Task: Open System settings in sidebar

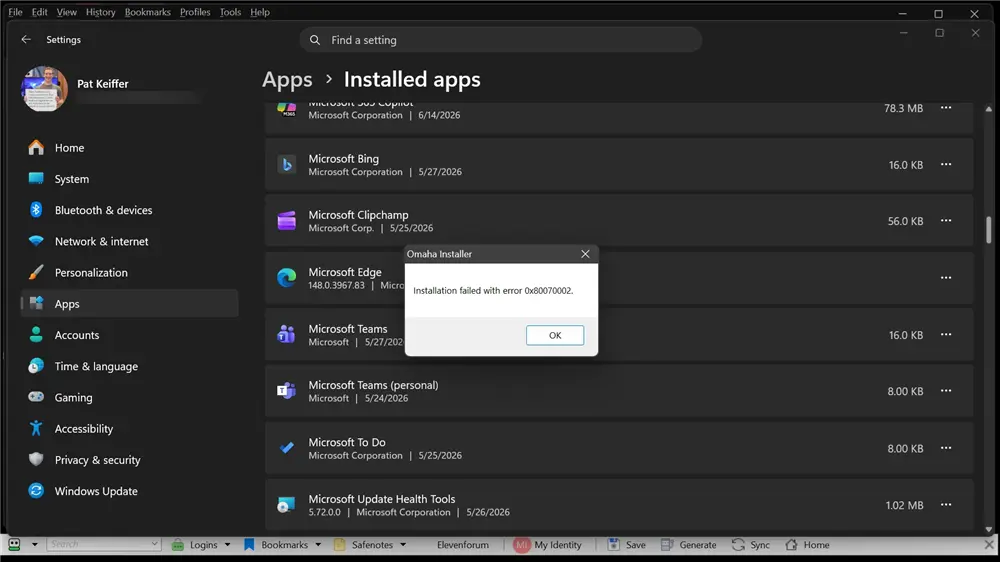Action: click(x=129, y=179)
